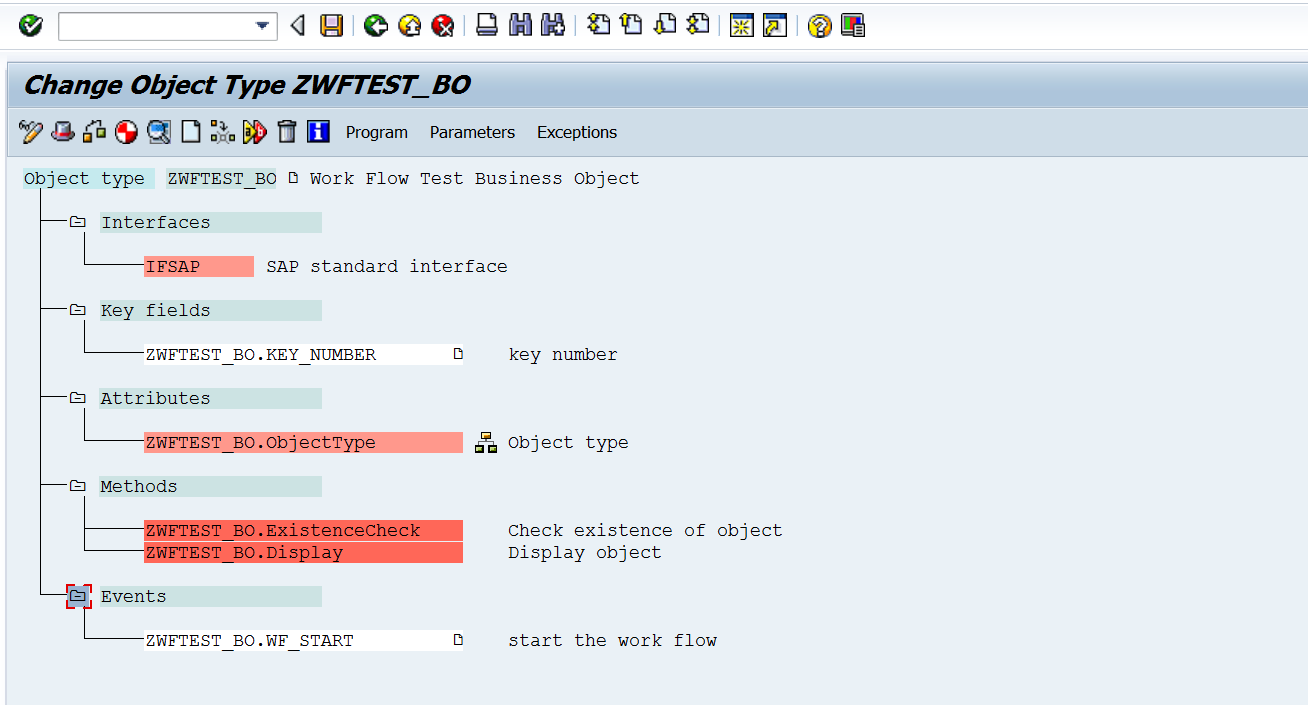This screenshot has width=1308, height=705.
Task: Click the Exceptions button
Action: click(577, 132)
